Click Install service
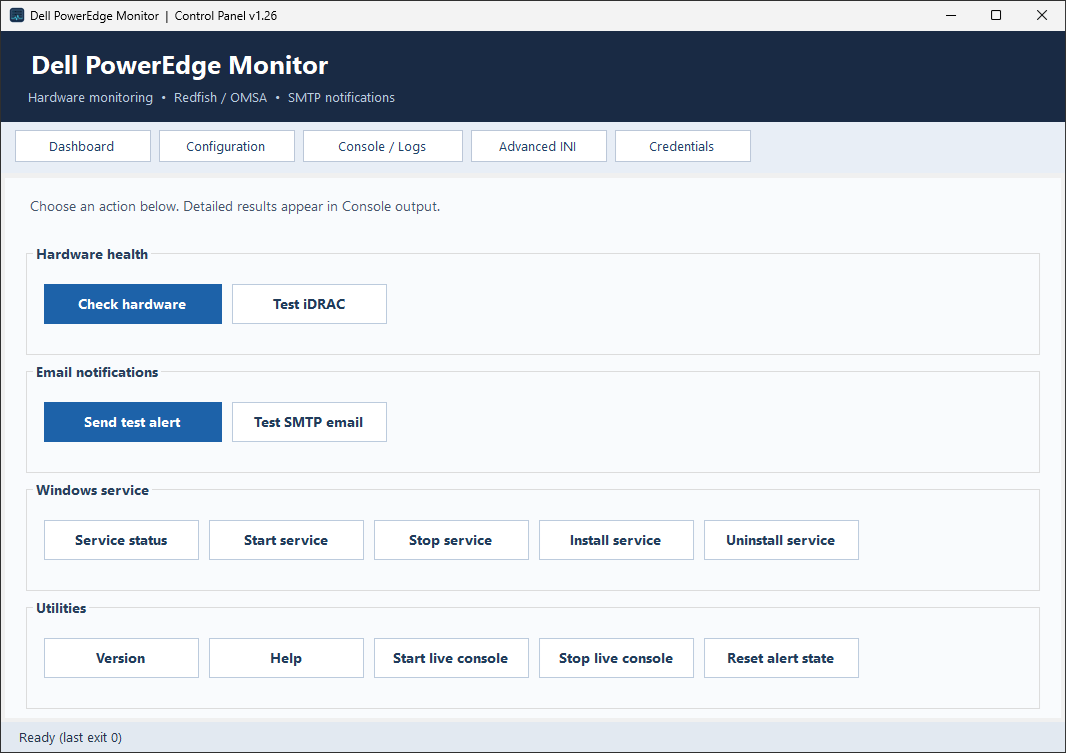The image size is (1066, 753). tap(616, 540)
